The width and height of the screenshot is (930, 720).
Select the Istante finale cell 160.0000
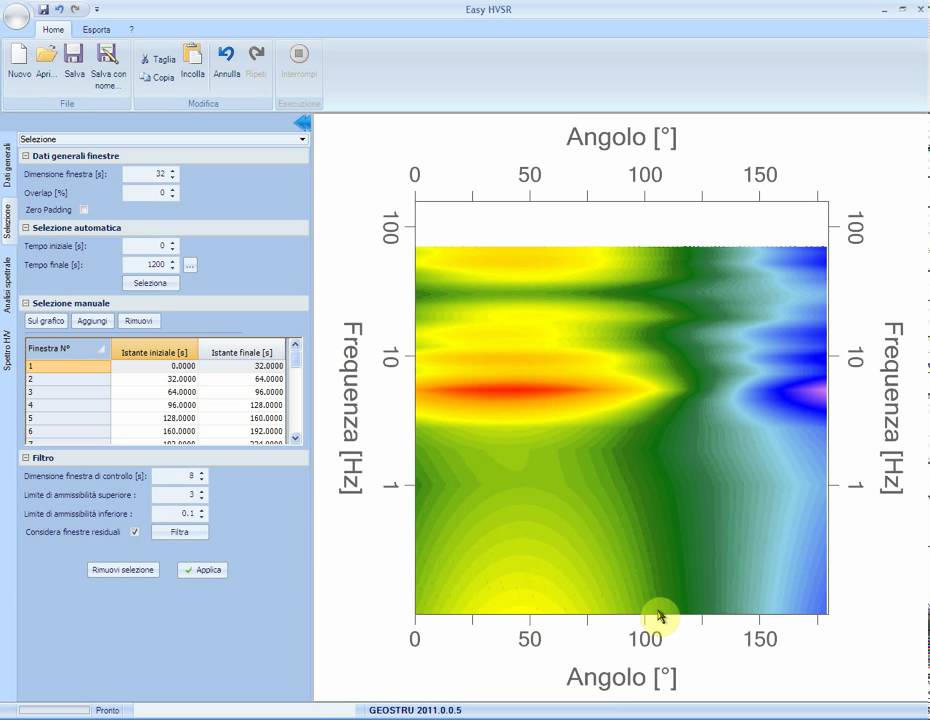coord(242,418)
